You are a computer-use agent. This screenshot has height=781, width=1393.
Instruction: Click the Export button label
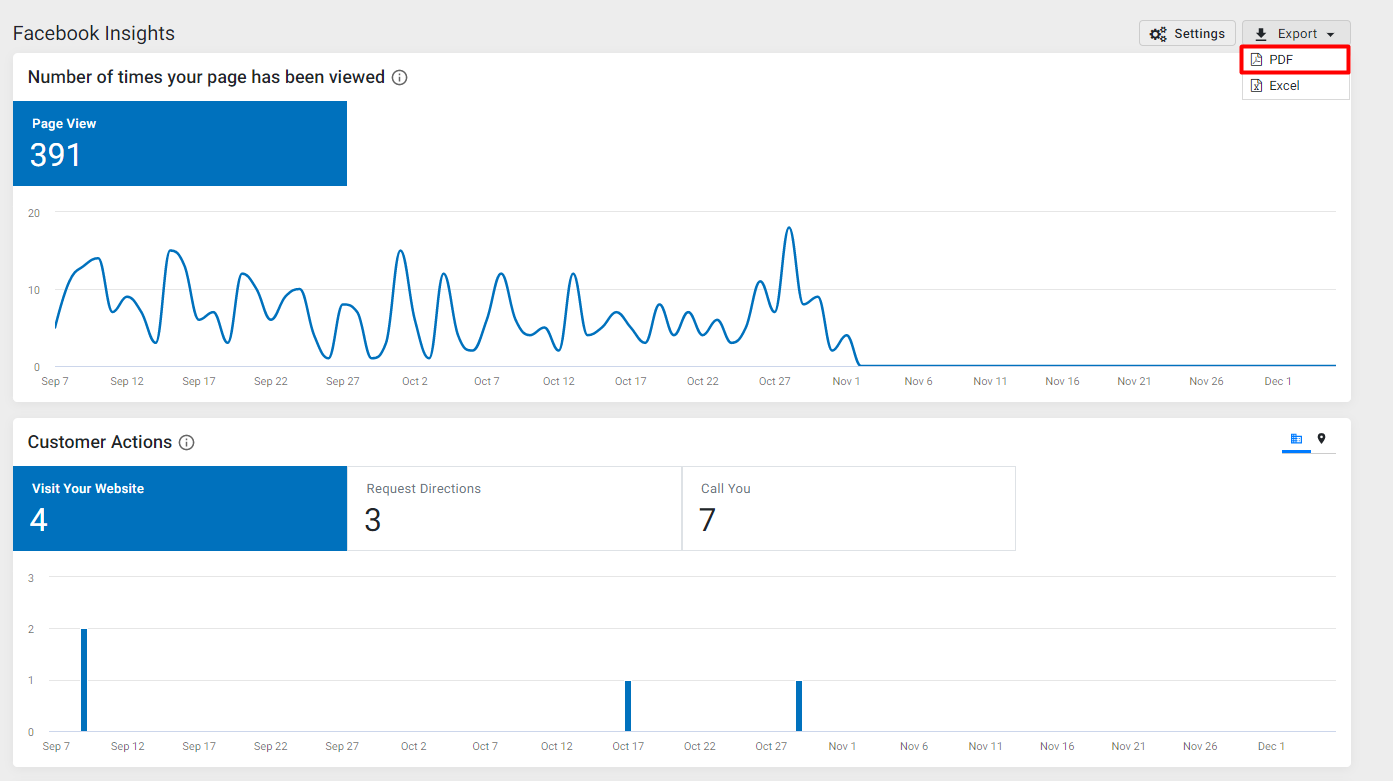1297,34
